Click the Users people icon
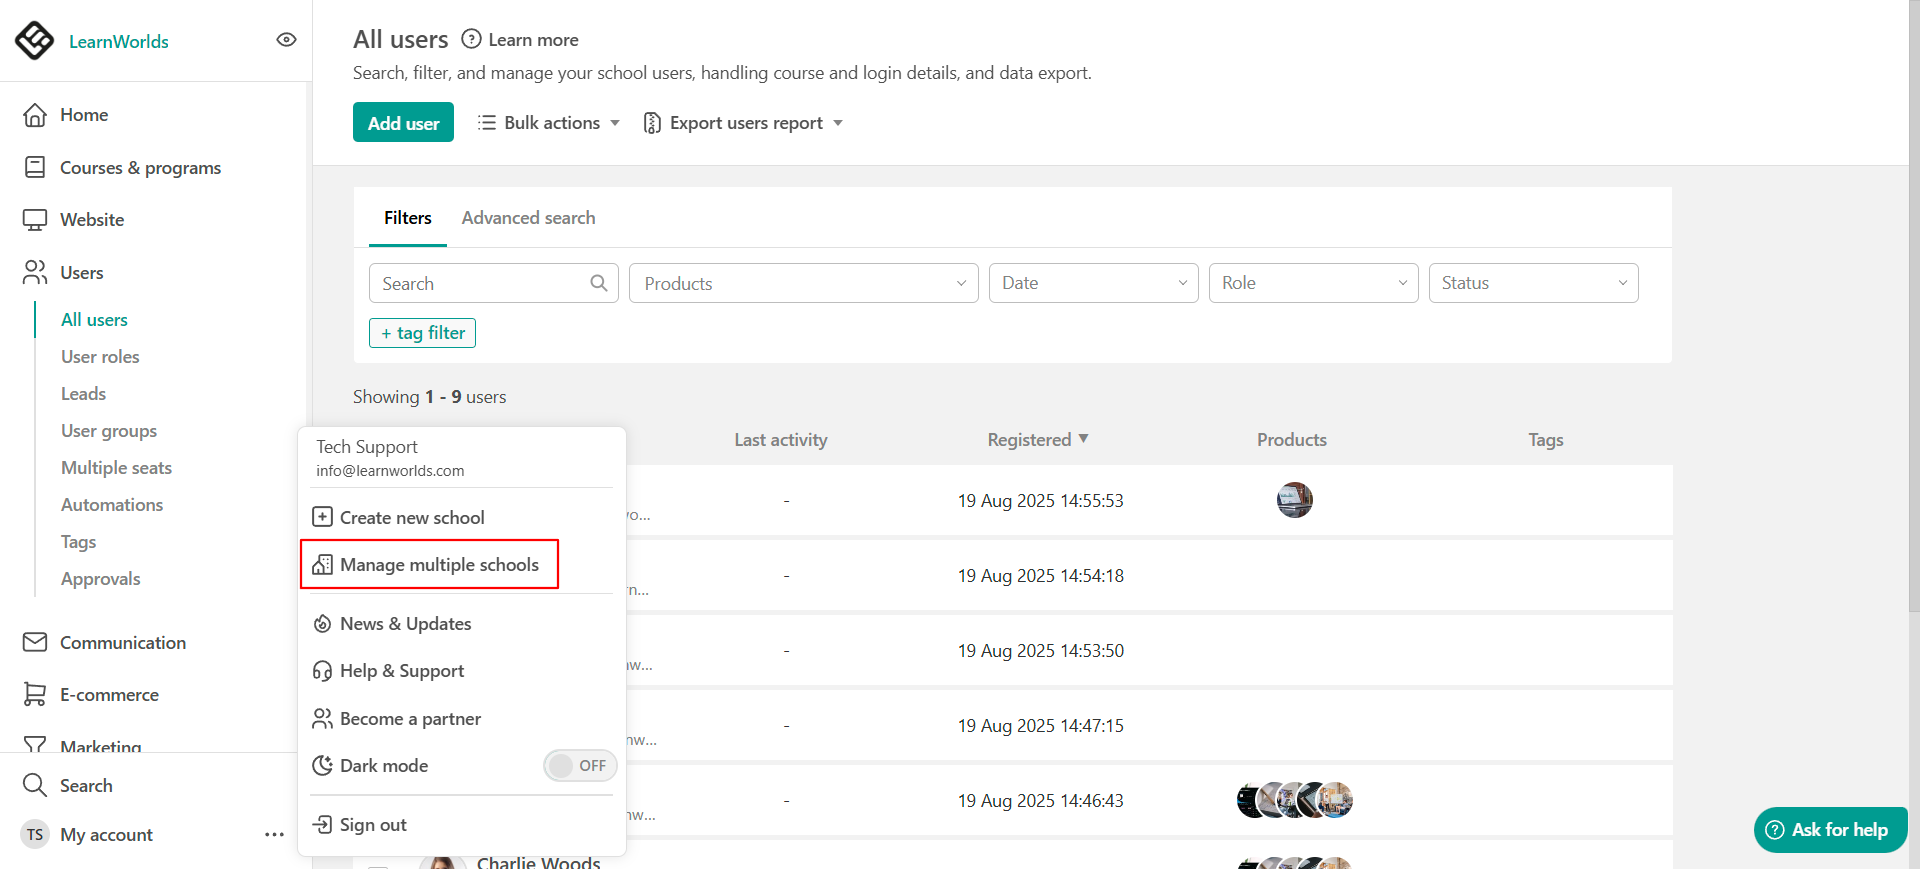The image size is (1920, 869). [35, 272]
